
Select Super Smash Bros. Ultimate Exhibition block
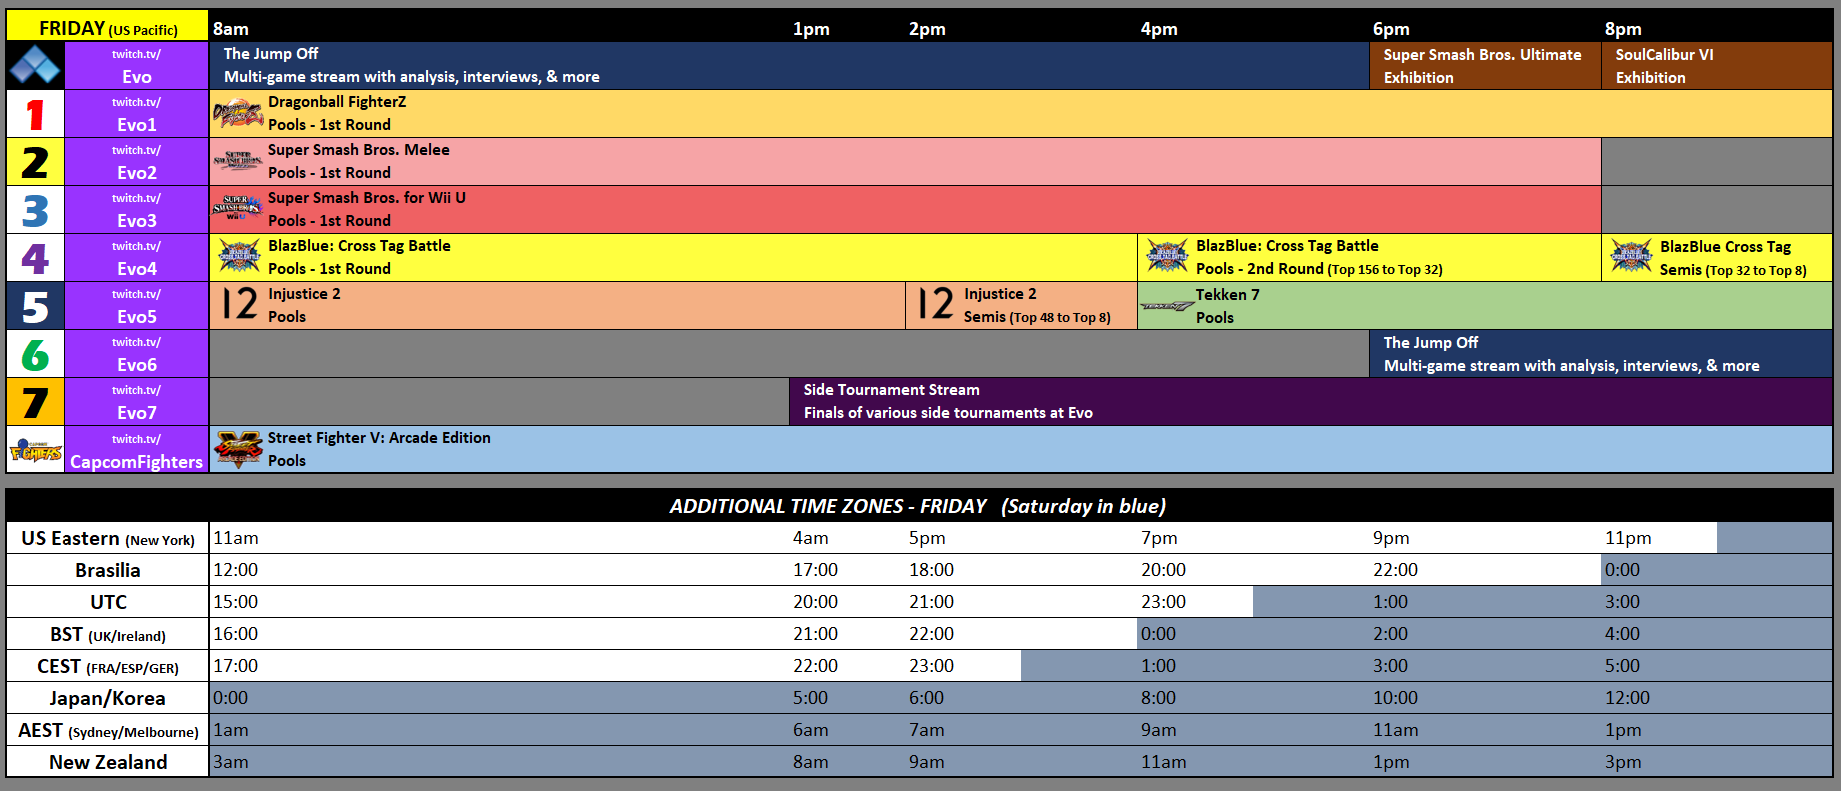point(1484,66)
